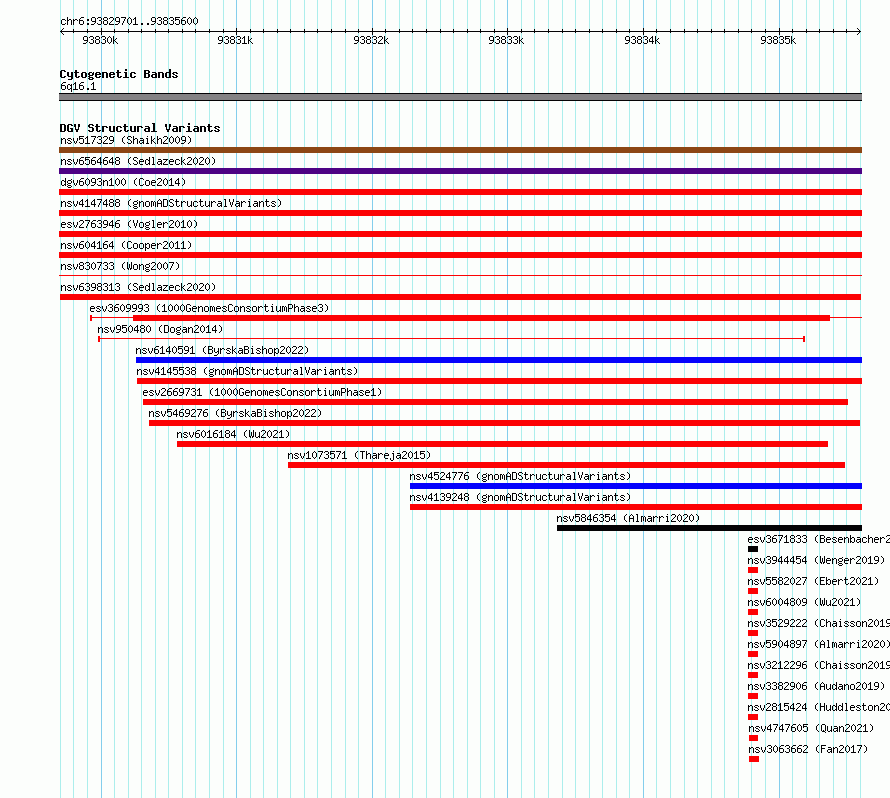890x798 pixels.
Task: Click the nsv4145538 (gnomADStructuralVariants) label
Action: 247,371
